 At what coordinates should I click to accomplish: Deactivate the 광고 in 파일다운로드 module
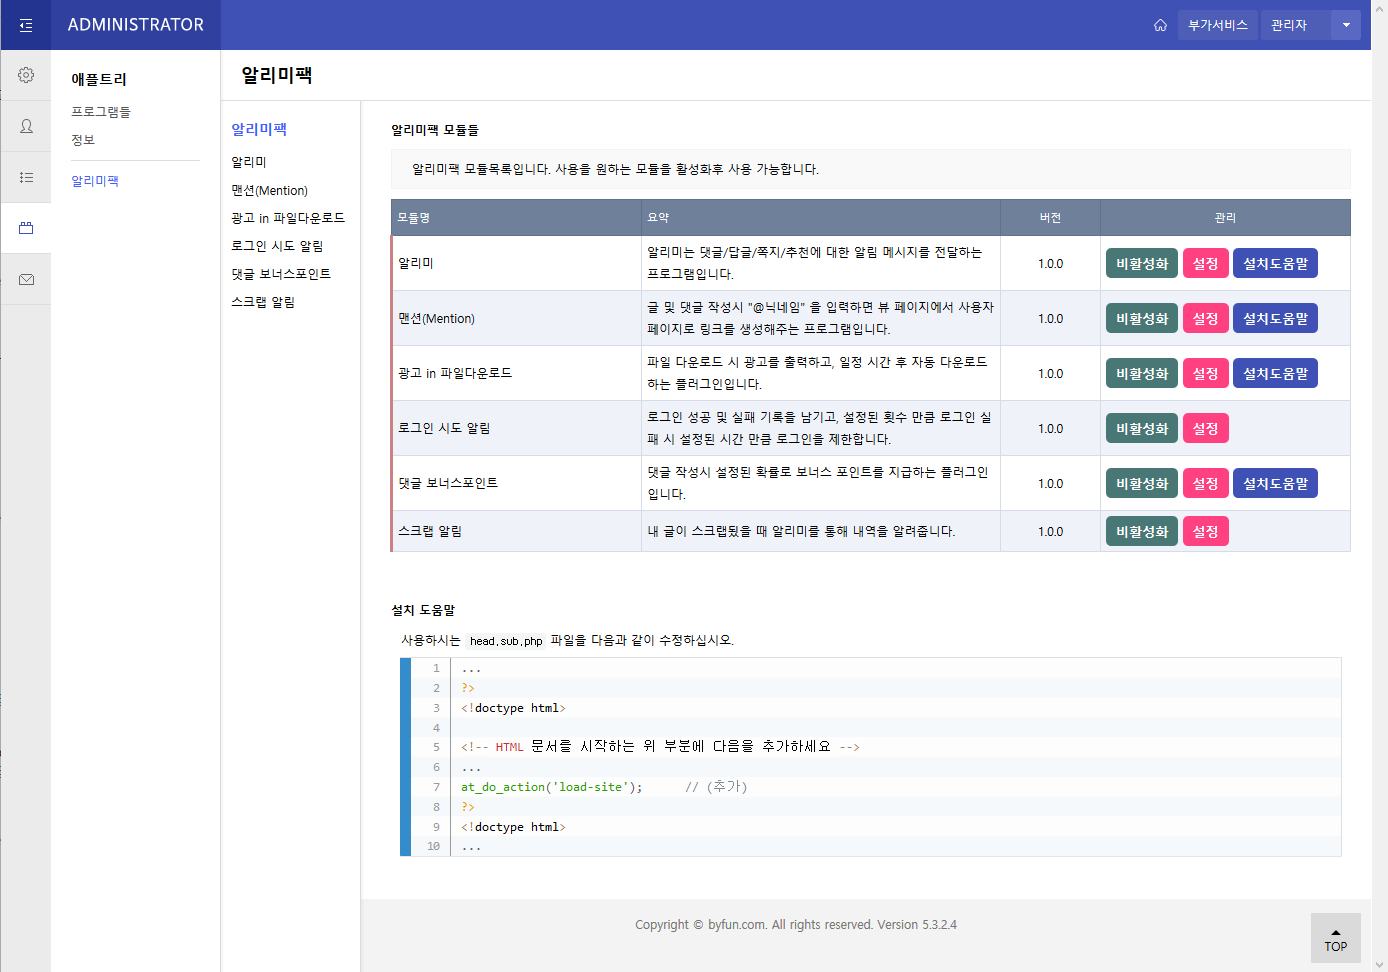1142,374
